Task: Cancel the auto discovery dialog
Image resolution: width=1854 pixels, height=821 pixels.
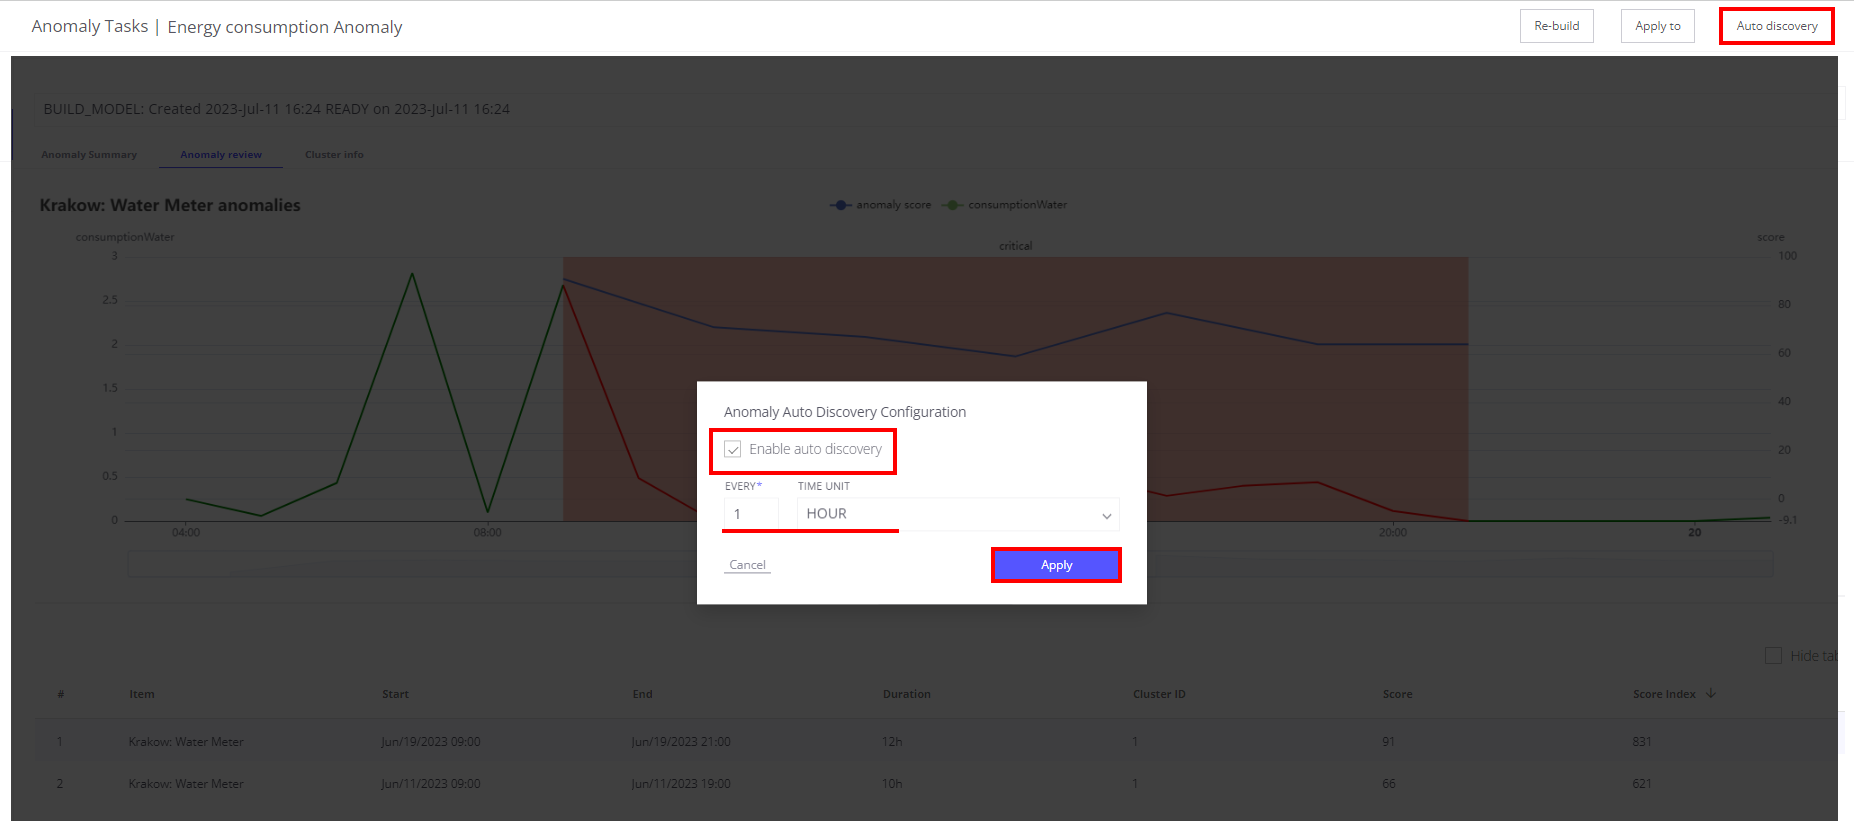Action: [747, 565]
